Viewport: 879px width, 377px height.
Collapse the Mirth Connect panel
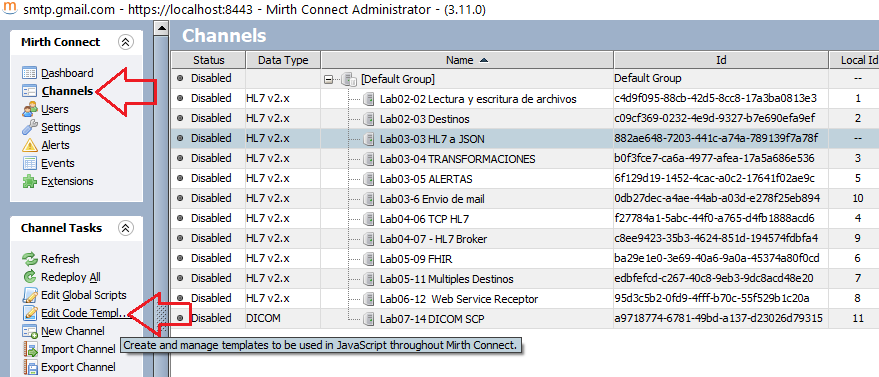click(x=126, y=42)
